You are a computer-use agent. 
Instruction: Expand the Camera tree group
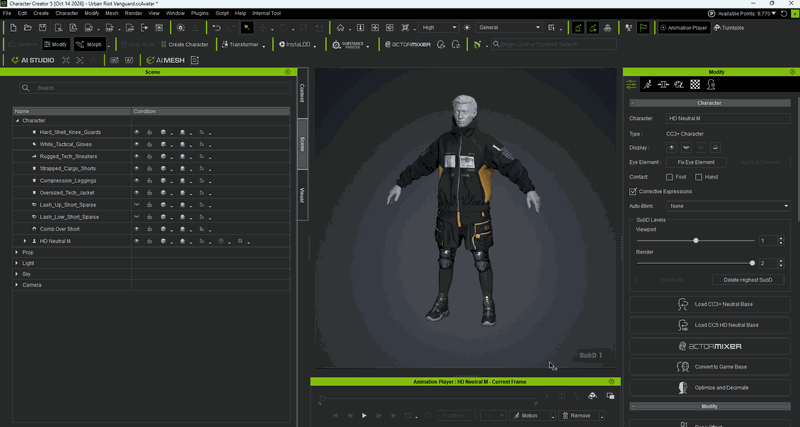click(17, 285)
